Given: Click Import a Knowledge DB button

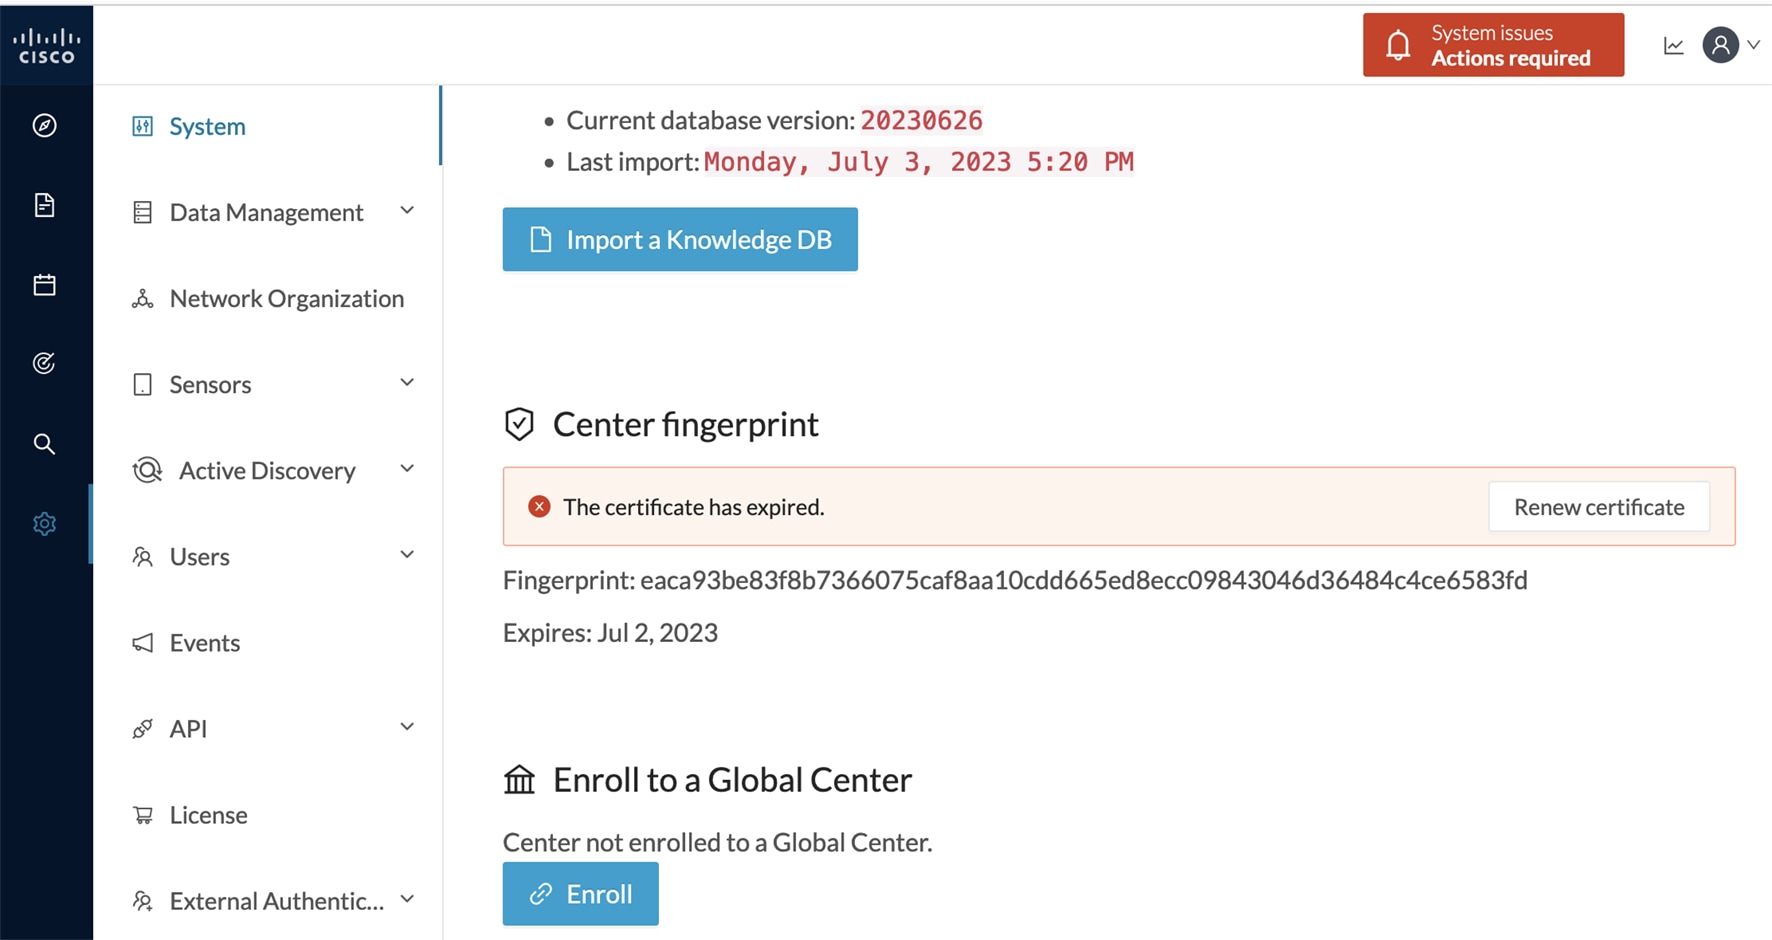Looking at the screenshot, I should click(x=680, y=239).
